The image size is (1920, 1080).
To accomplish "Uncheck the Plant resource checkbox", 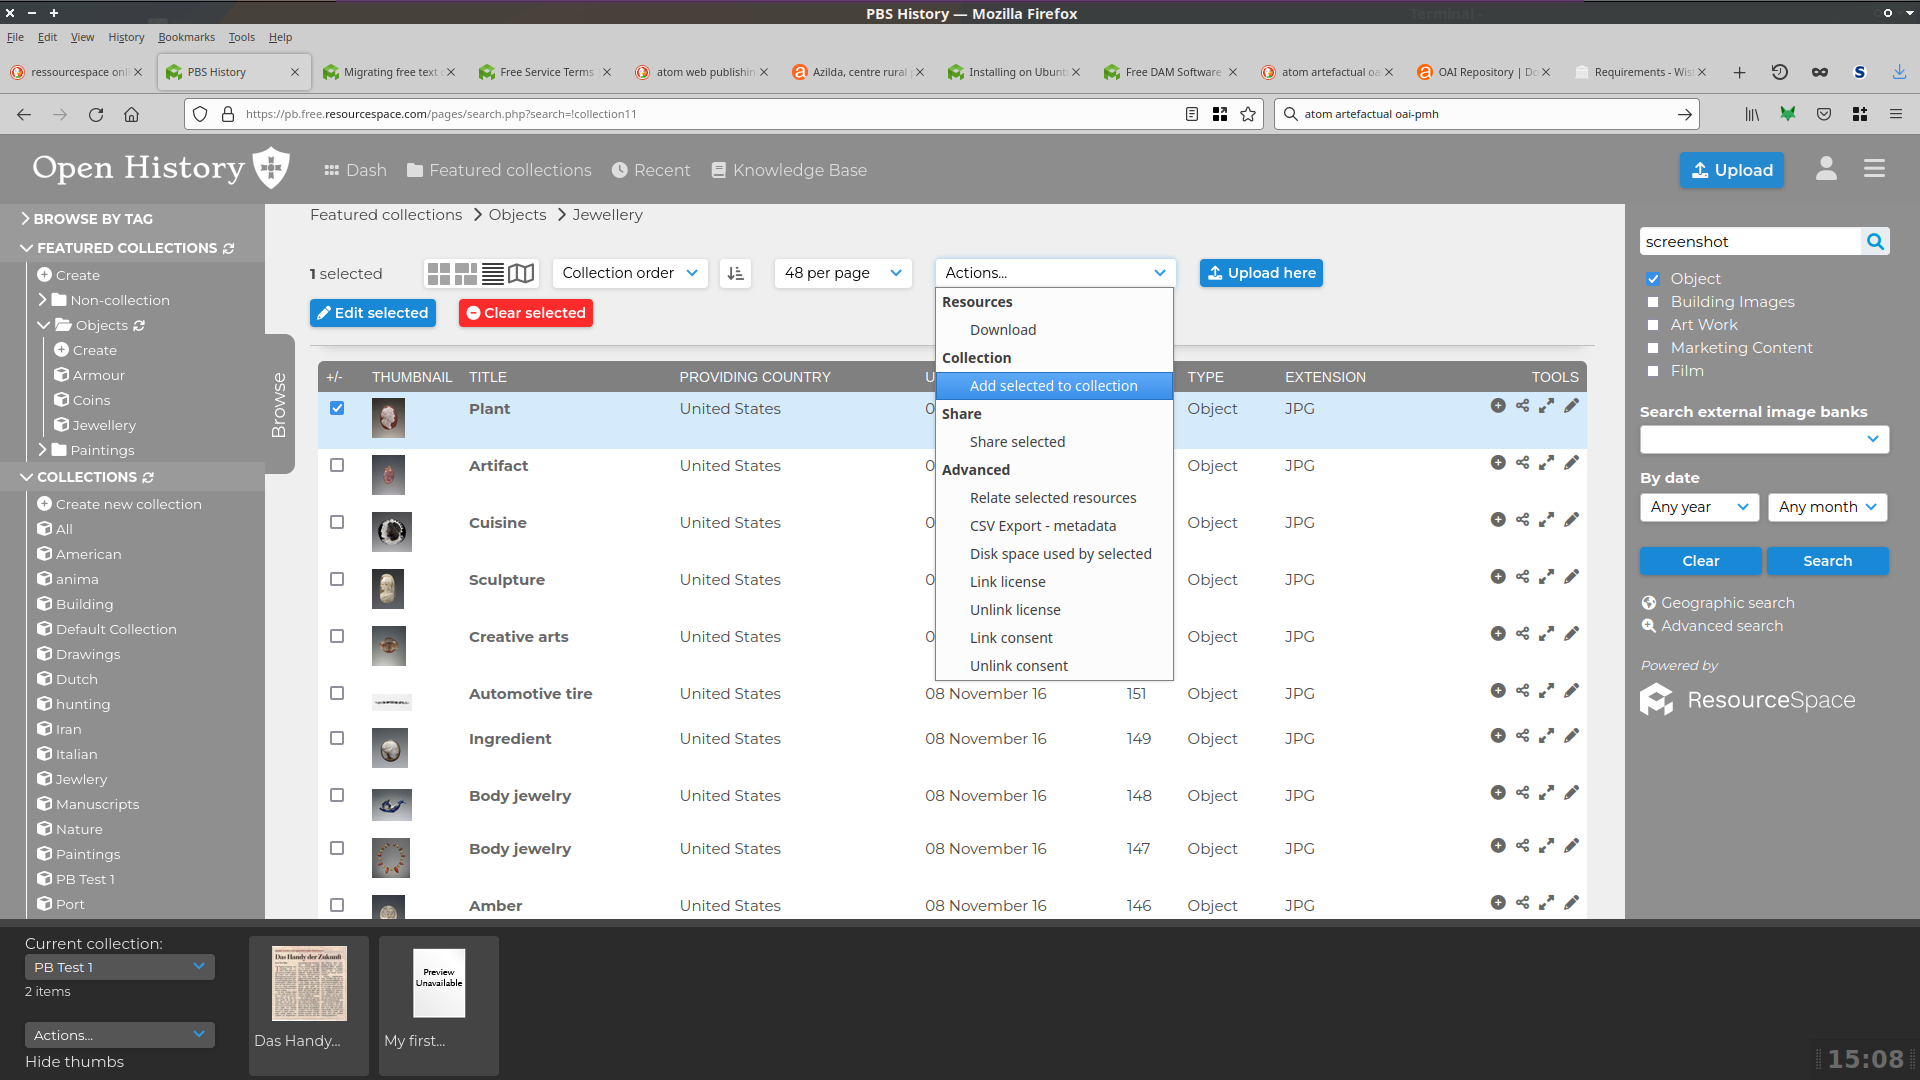I will (337, 408).
